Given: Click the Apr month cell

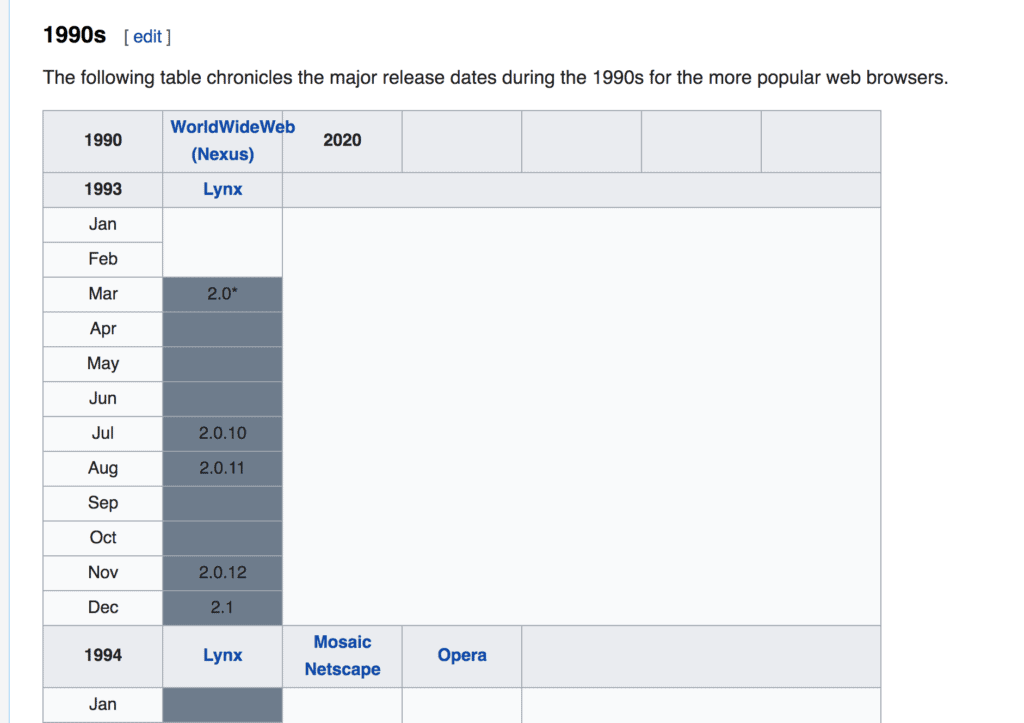Looking at the screenshot, I should click(x=103, y=329).
